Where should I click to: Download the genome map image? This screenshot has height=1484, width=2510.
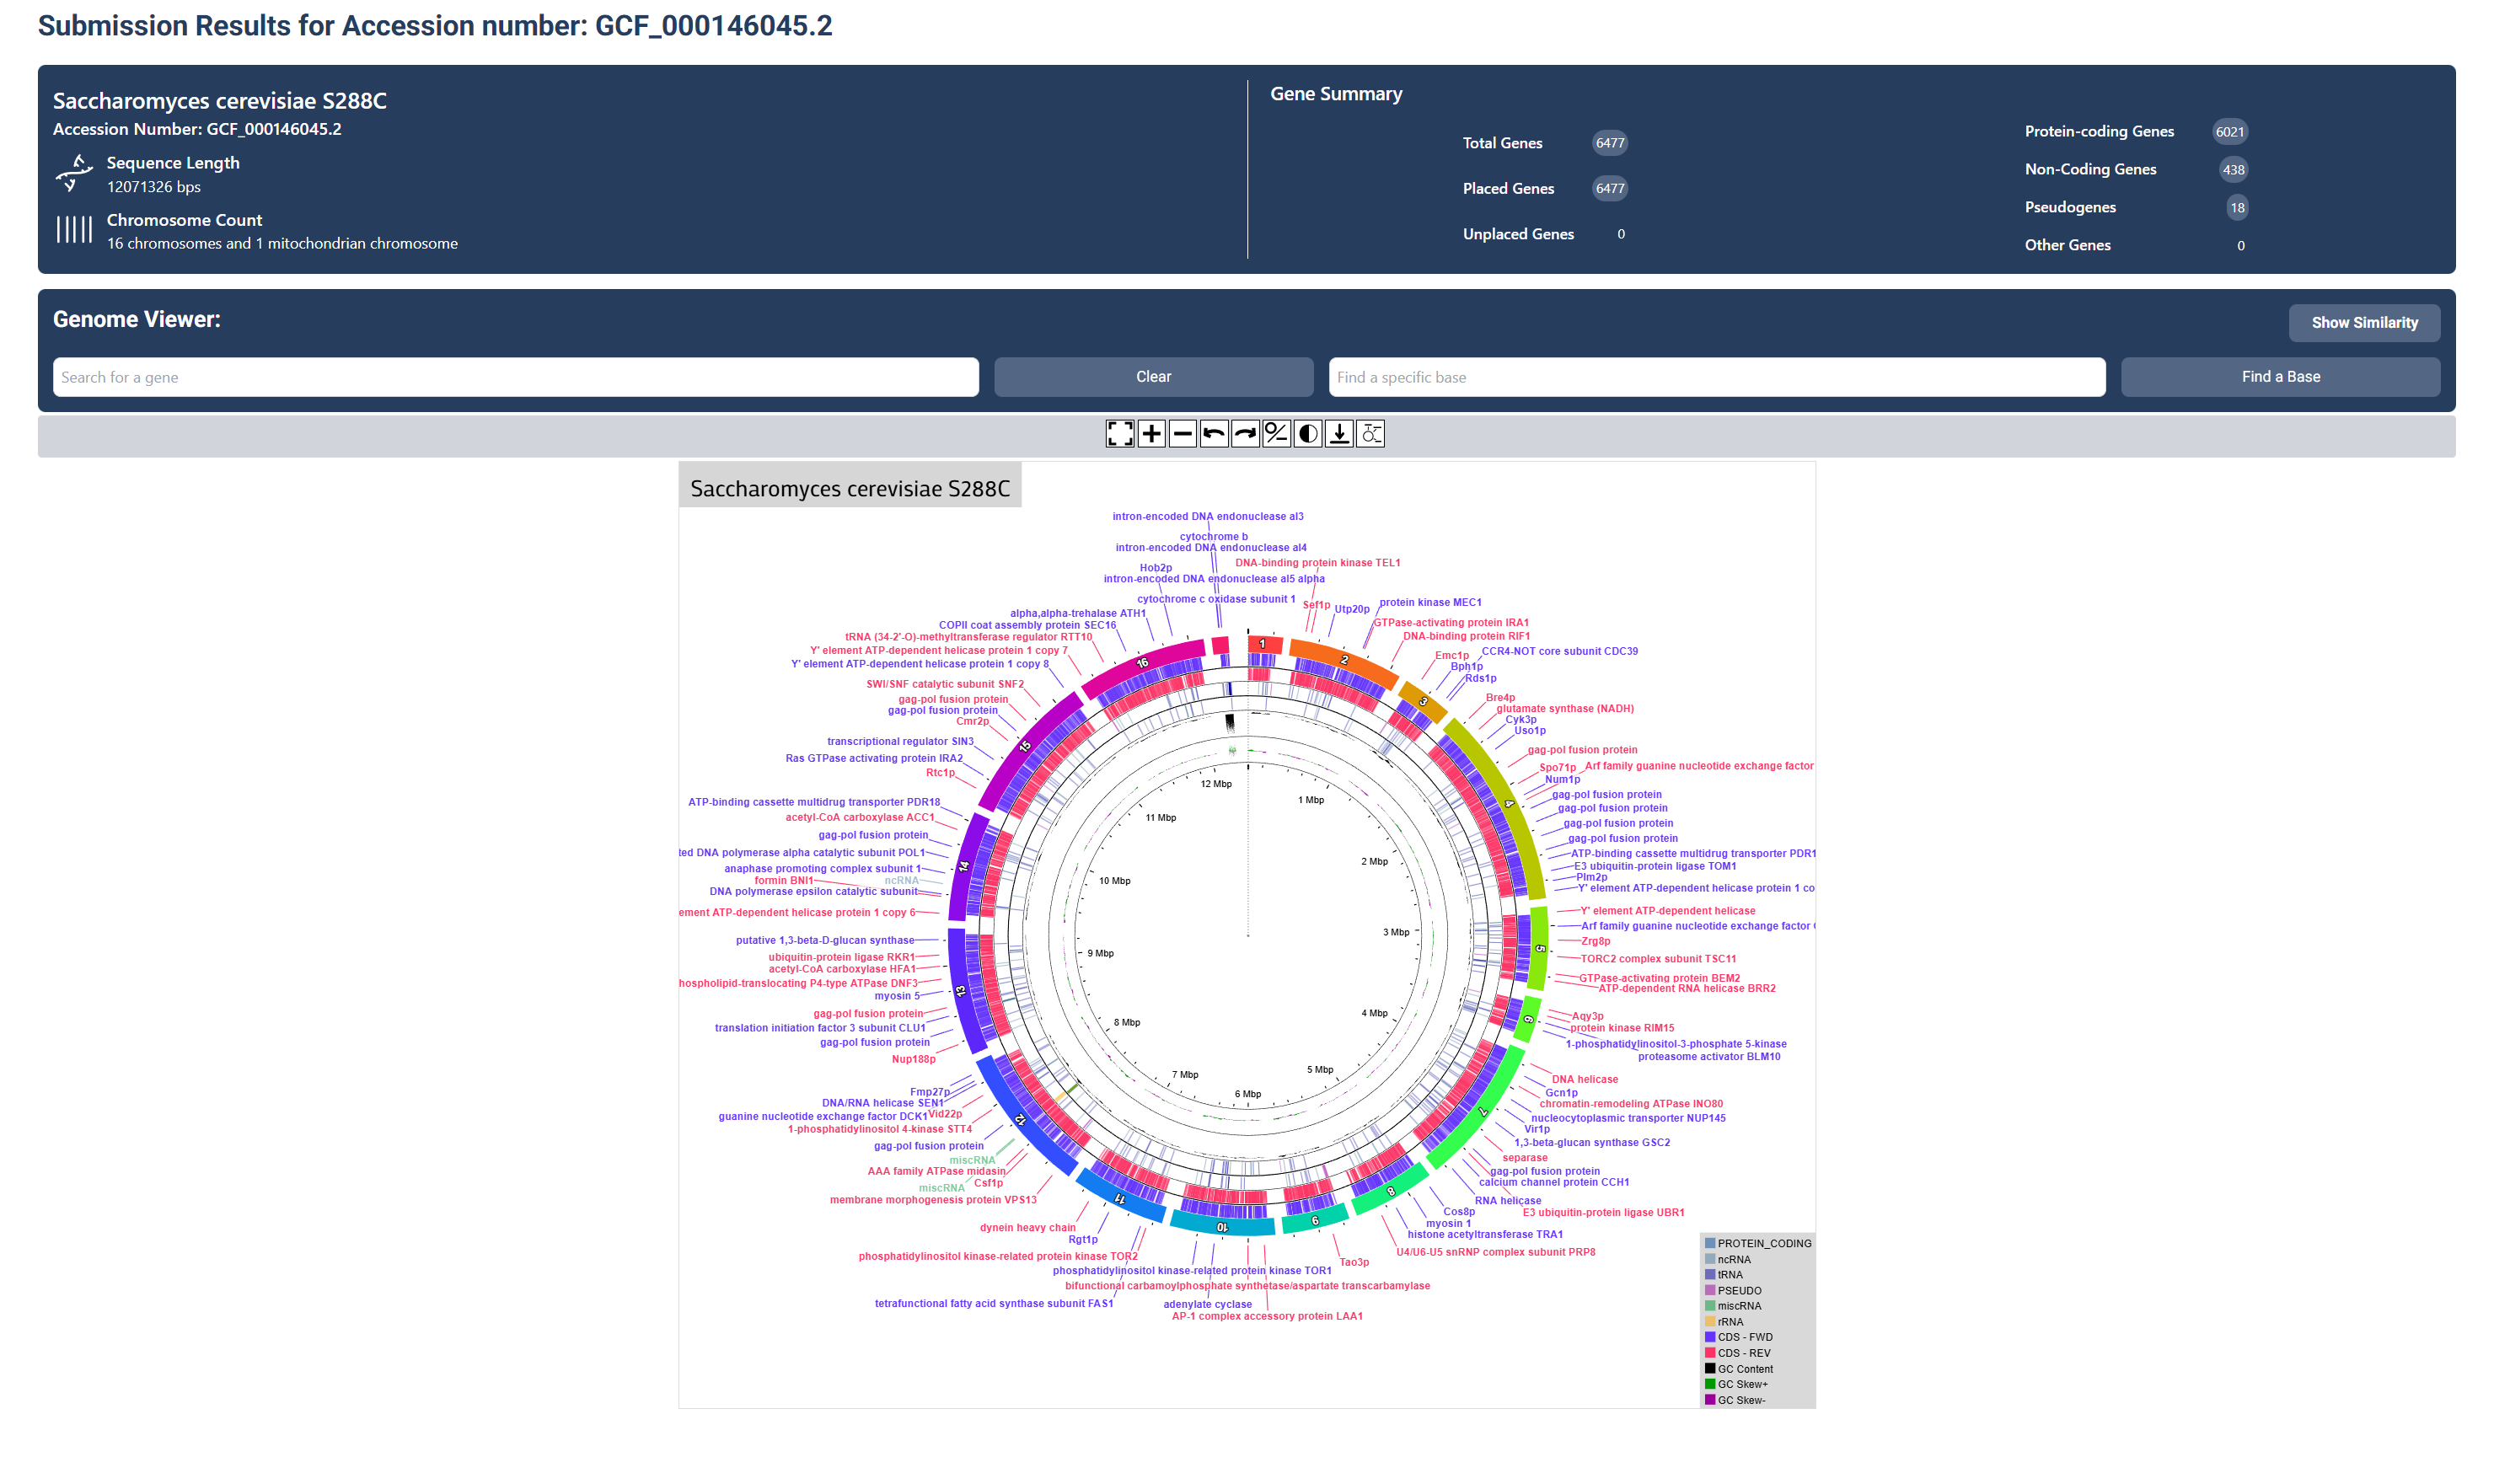1339,433
